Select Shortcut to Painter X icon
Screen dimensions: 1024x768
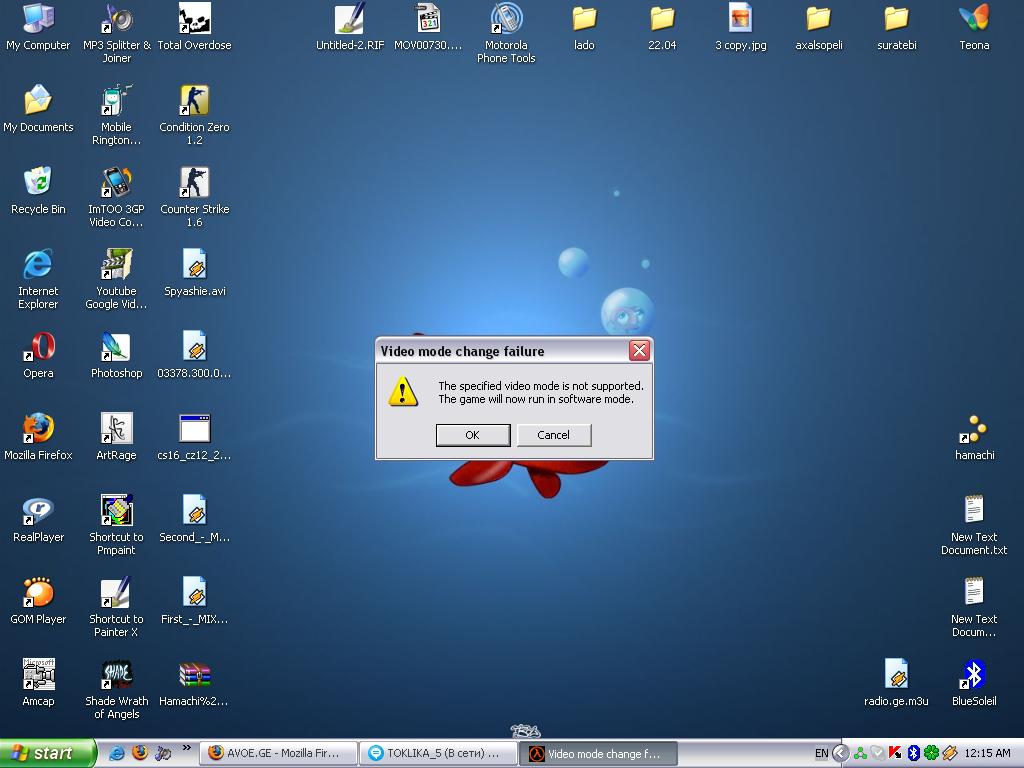116,607
